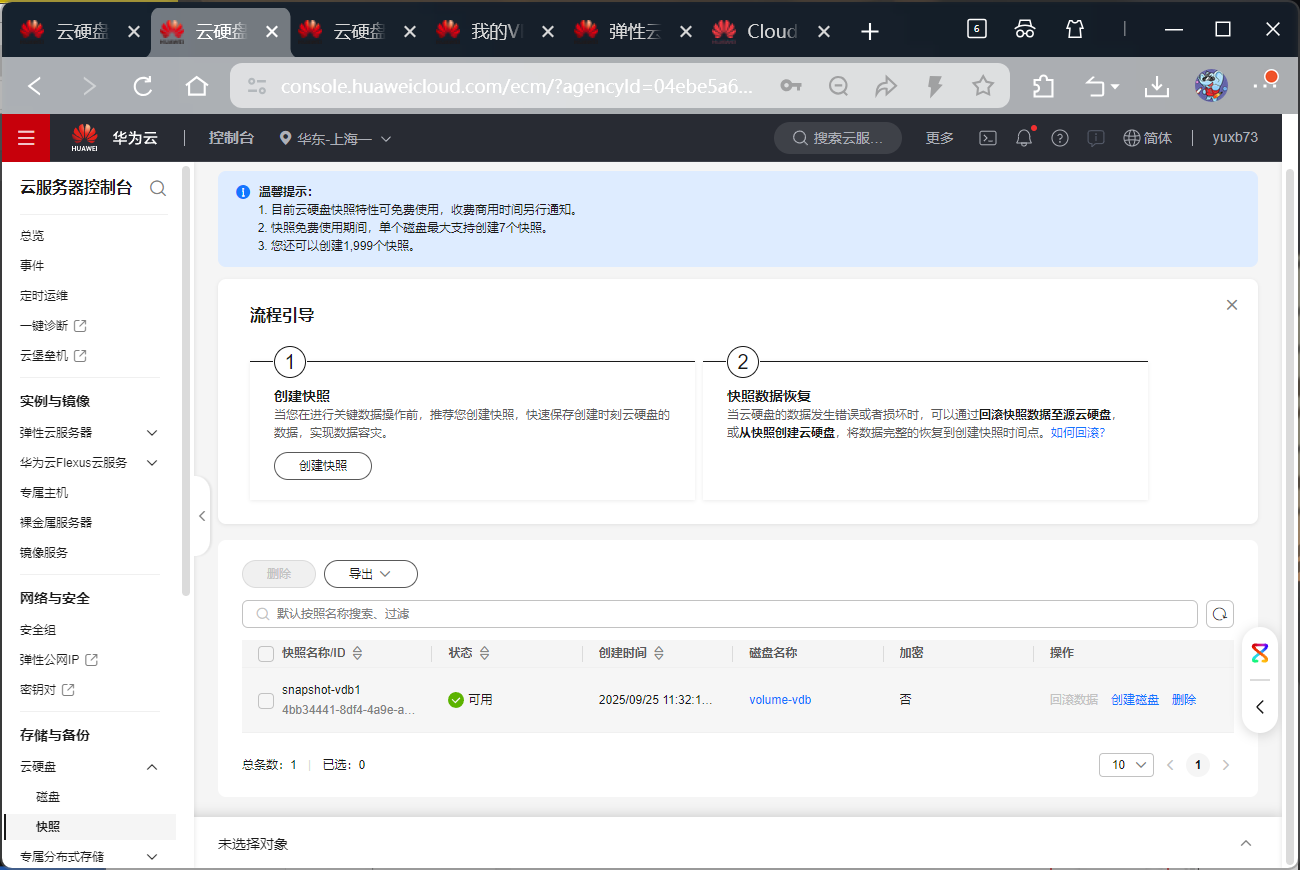This screenshot has width=1300, height=870.
Task: Open the CloudShell terminal icon
Action: pyautogui.click(x=987, y=138)
